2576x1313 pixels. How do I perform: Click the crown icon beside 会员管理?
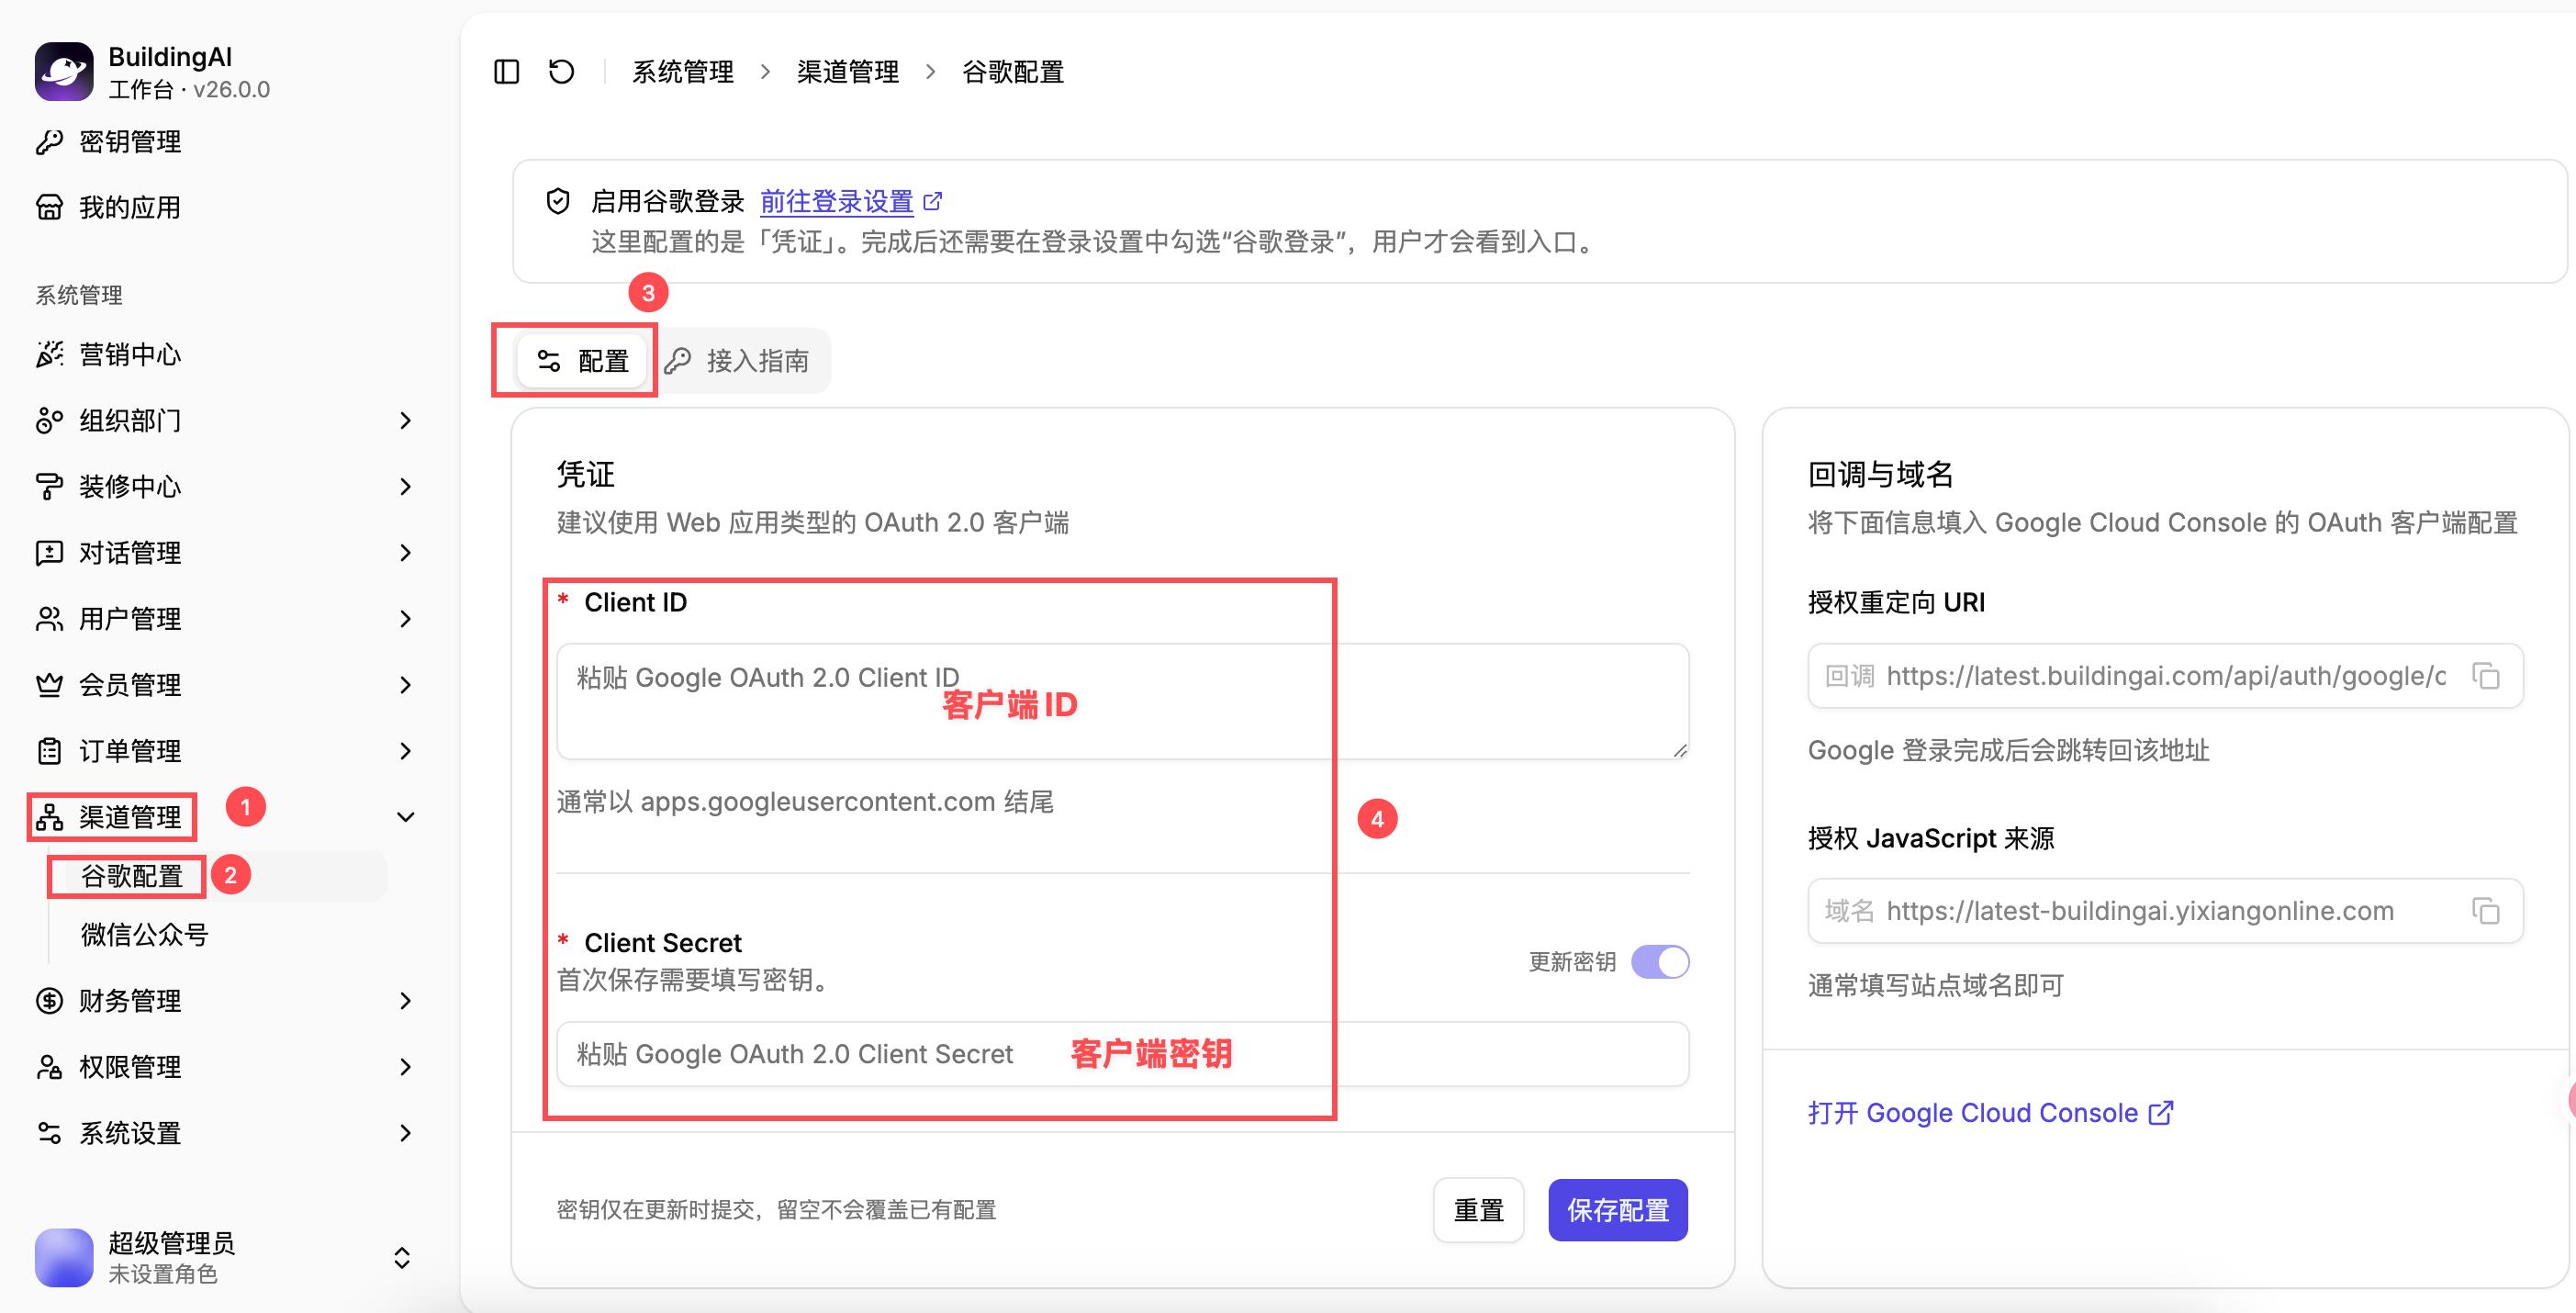click(49, 685)
